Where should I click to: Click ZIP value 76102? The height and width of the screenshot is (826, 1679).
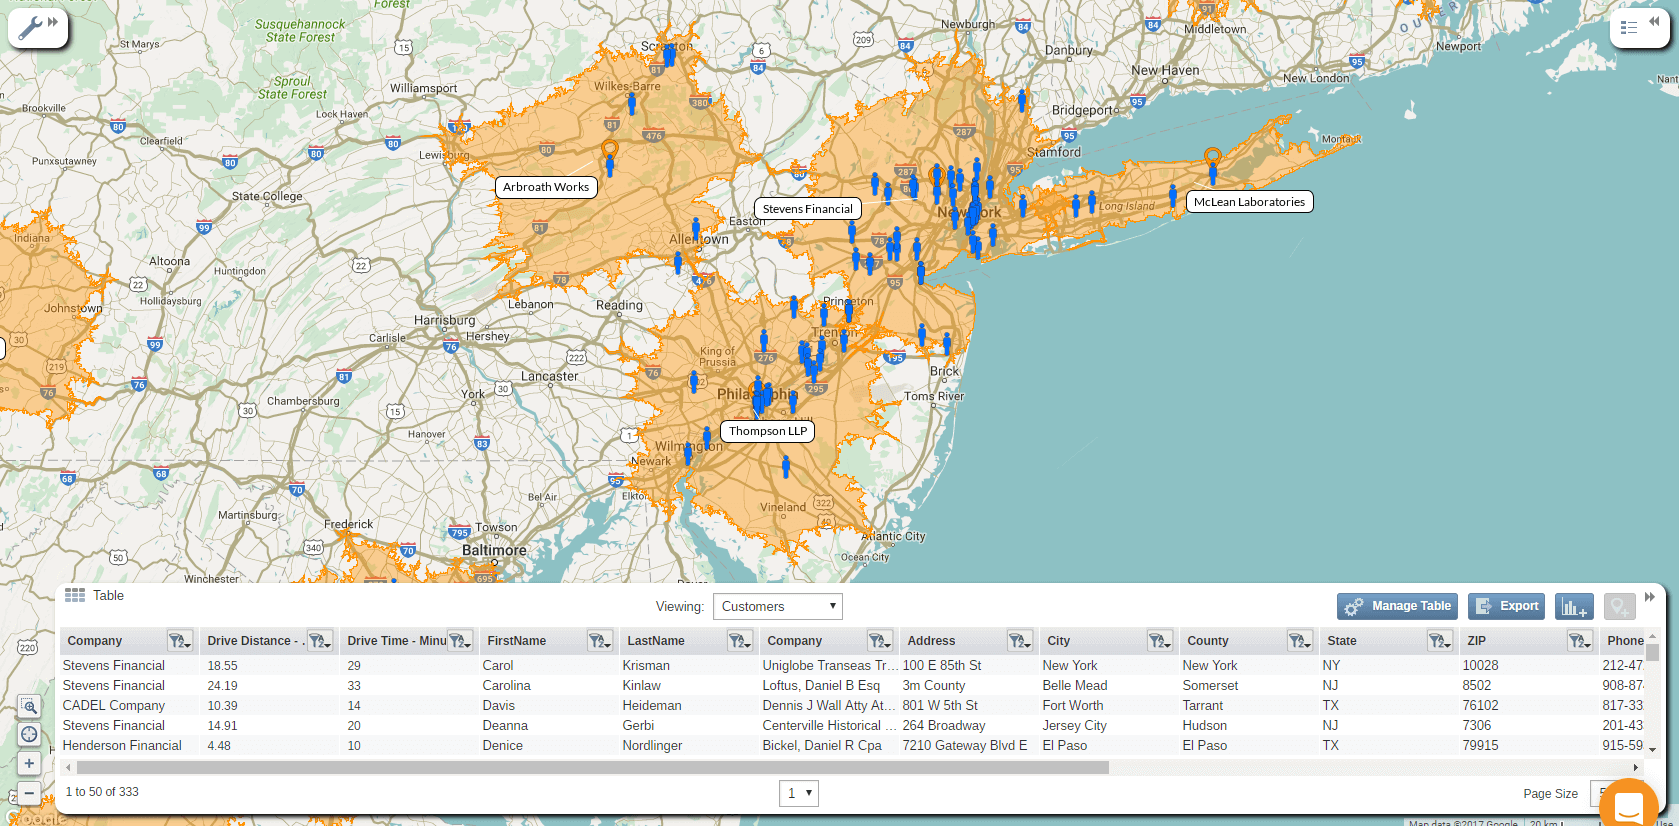1480,705
